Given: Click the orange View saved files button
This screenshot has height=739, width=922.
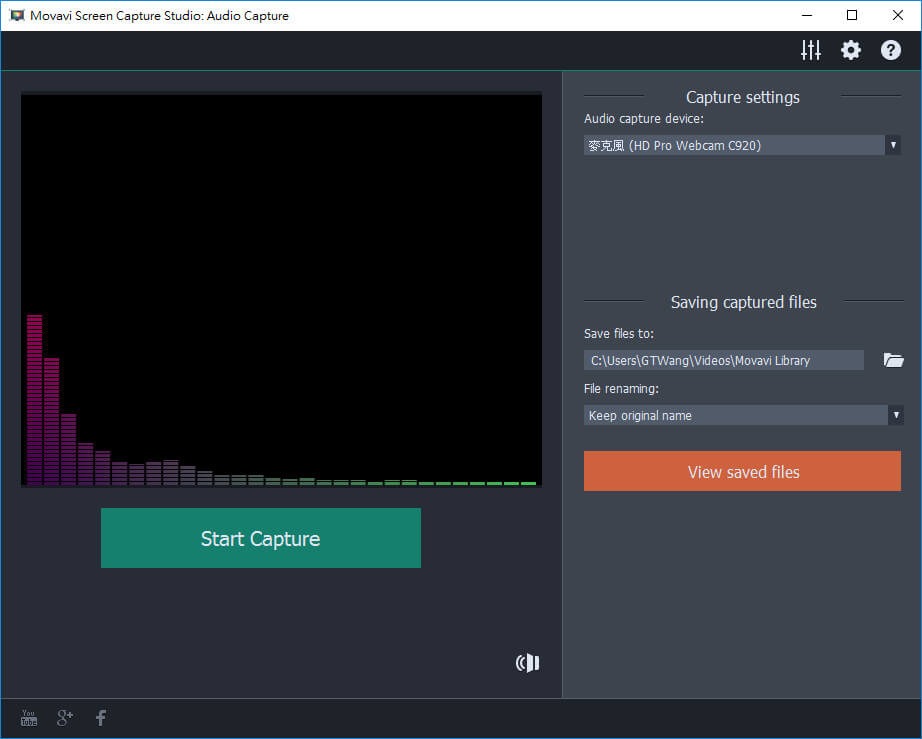Looking at the screenshot, I should pyautogui.click(x=742, y=471).
